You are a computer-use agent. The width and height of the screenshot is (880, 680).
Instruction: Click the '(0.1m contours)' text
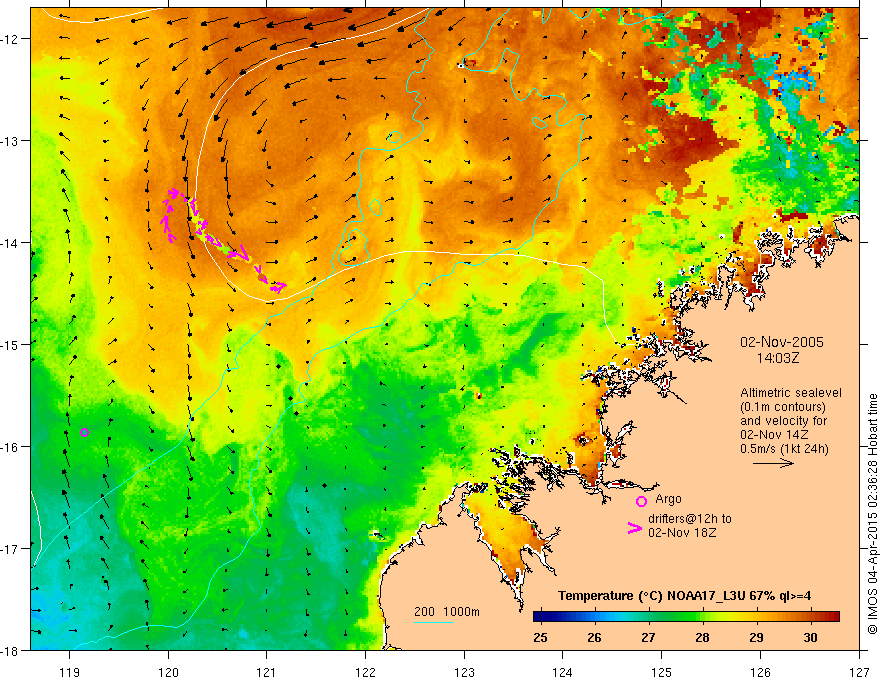point(782,407)
